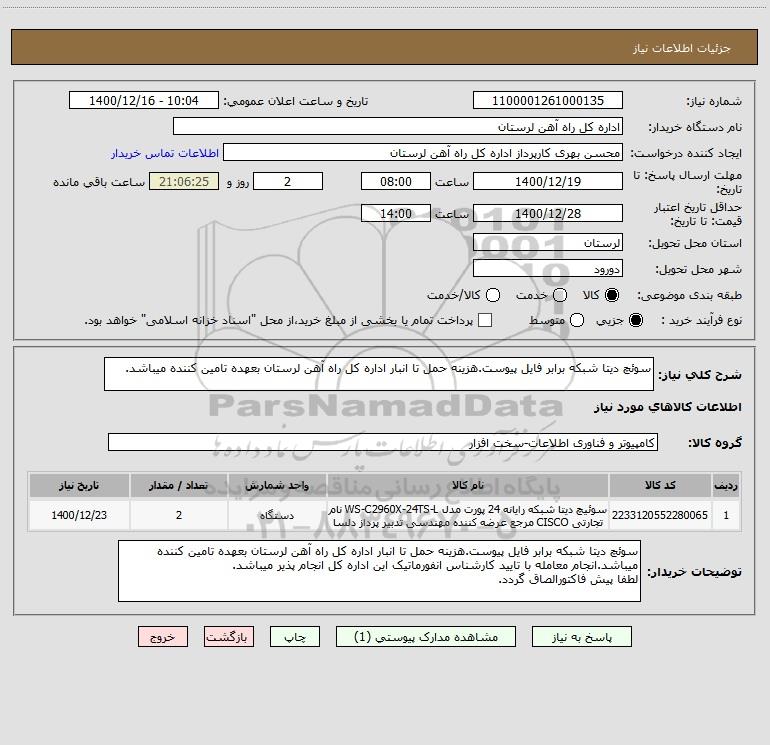Click the delivery province field لرستان
This screenshot has height=745, width=770.
point(548,242)
